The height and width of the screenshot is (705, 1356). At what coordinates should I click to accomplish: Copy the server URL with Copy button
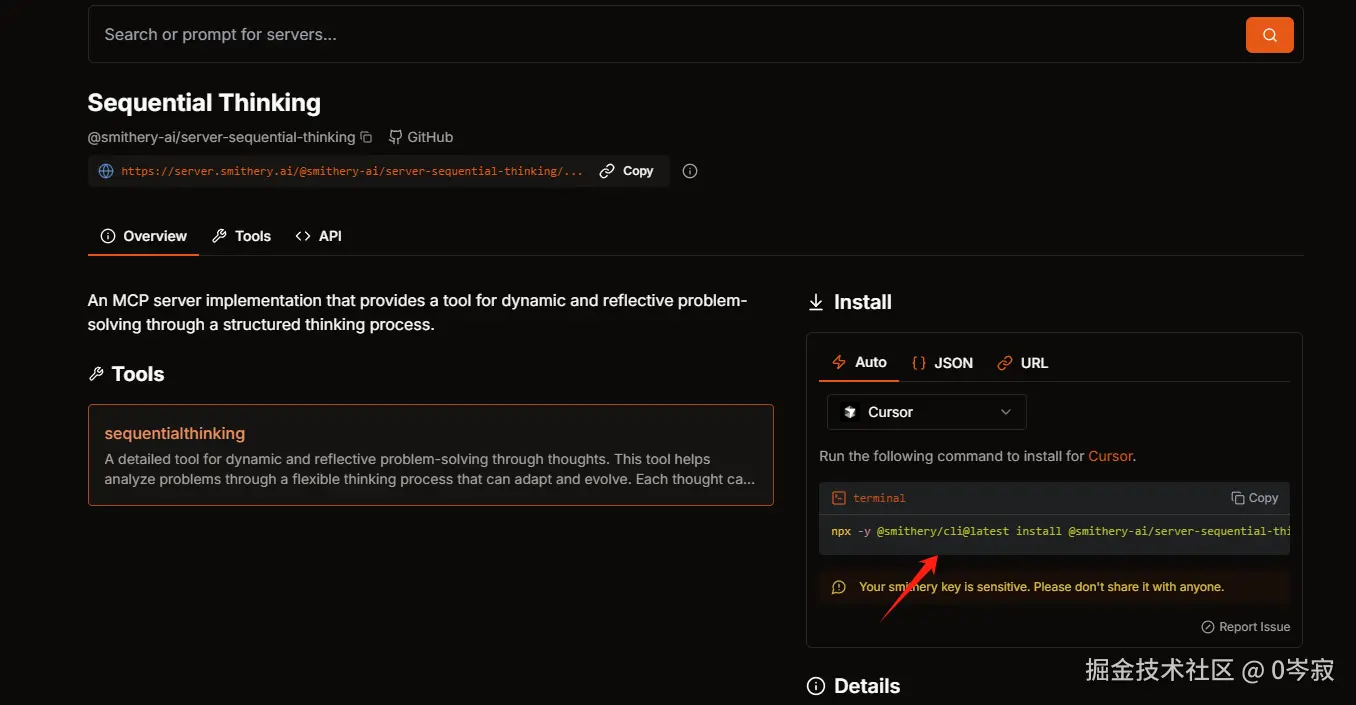point(627,171)
